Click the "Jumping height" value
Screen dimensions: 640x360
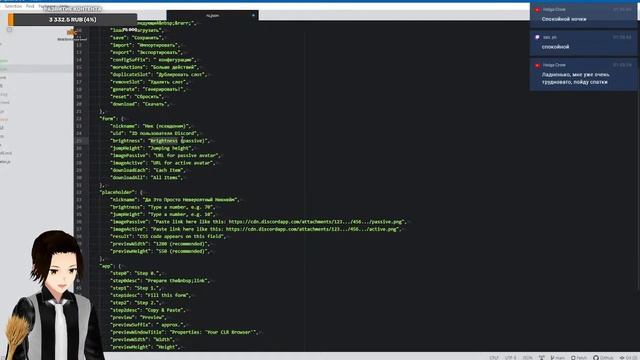[x=171, y=148]
